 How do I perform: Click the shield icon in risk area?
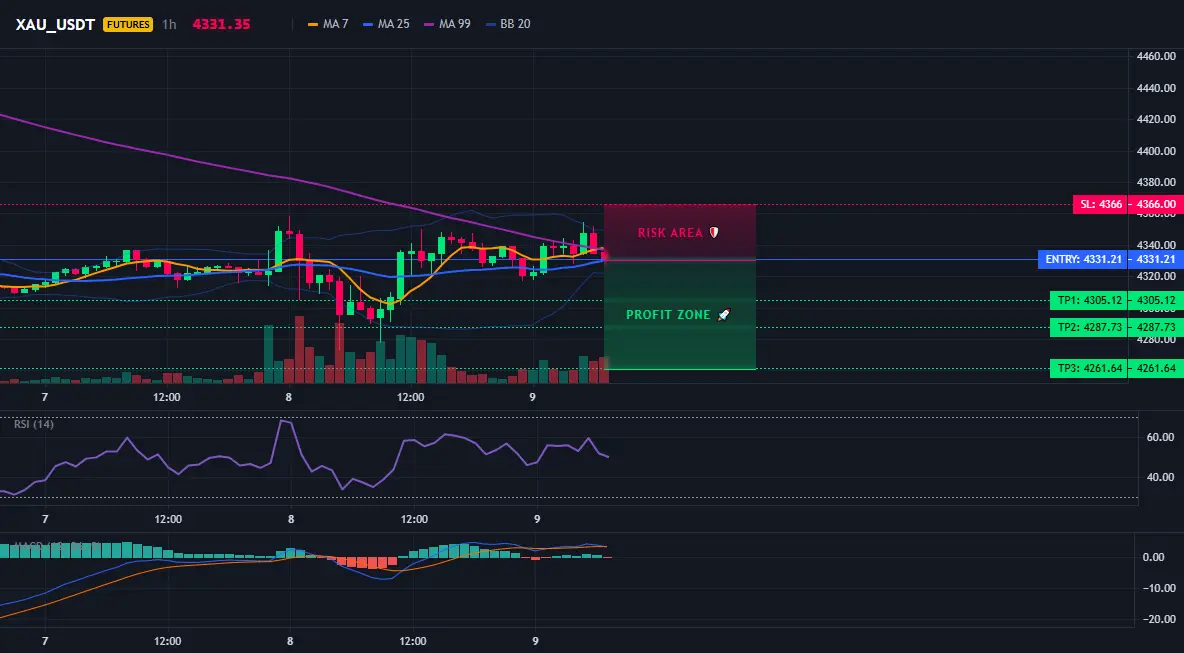click(714, 233)
